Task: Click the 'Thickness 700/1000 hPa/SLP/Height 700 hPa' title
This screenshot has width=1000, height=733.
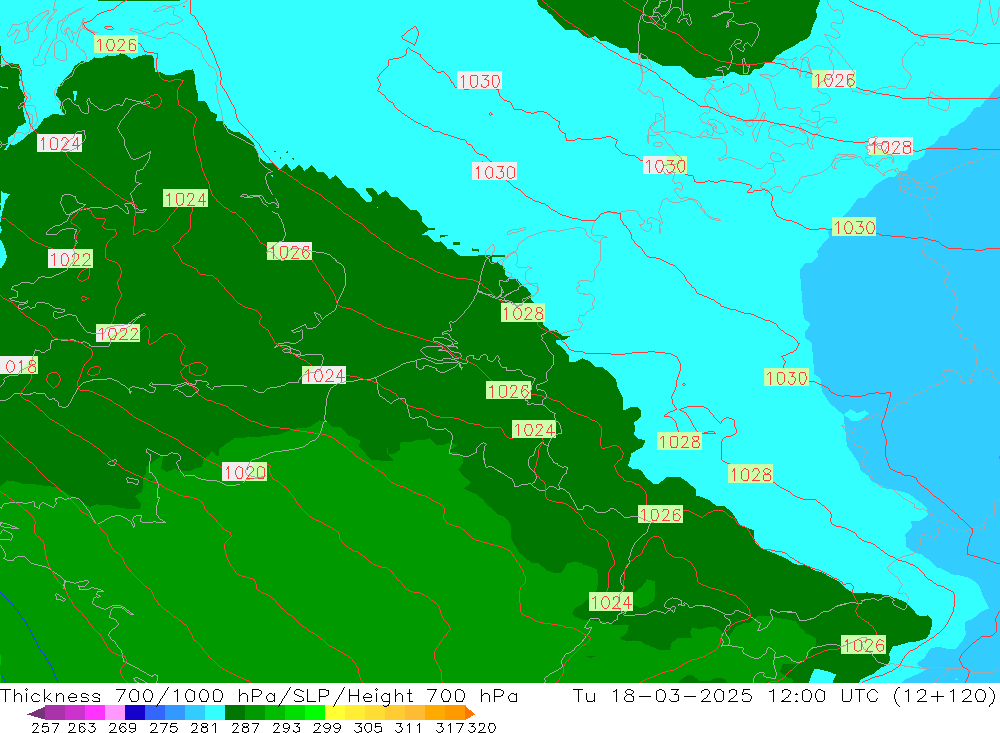Action: click(x=259, y=695)
